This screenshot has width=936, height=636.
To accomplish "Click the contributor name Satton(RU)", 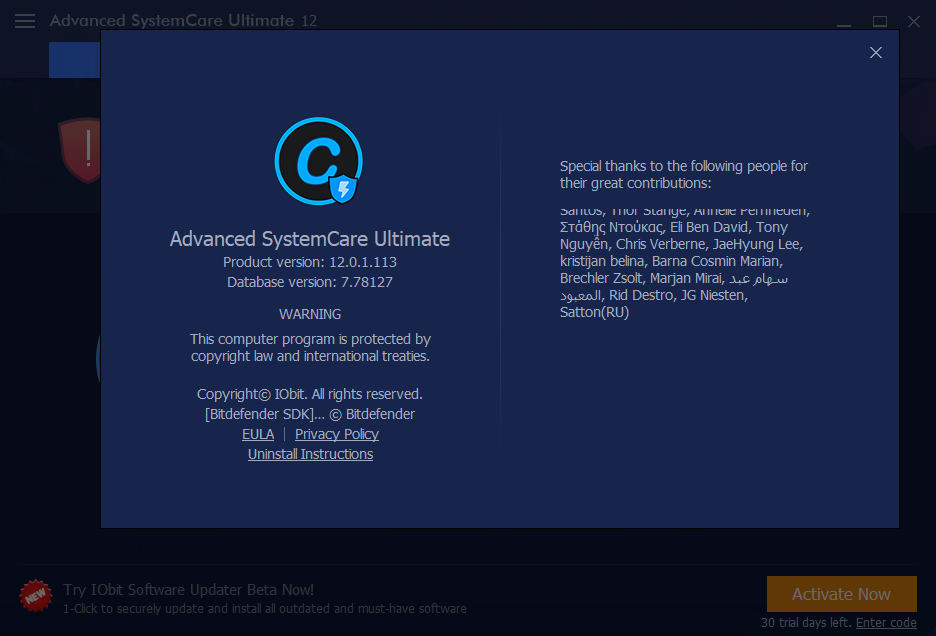I will click(x=595, y=312).
